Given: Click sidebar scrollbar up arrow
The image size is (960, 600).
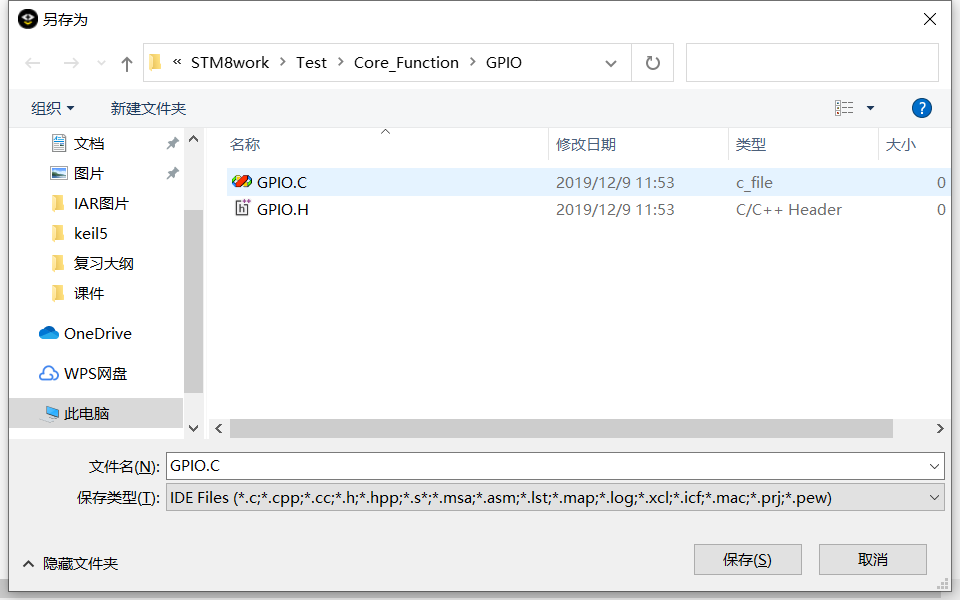Looking at the screenshot, I should point(193,139).
